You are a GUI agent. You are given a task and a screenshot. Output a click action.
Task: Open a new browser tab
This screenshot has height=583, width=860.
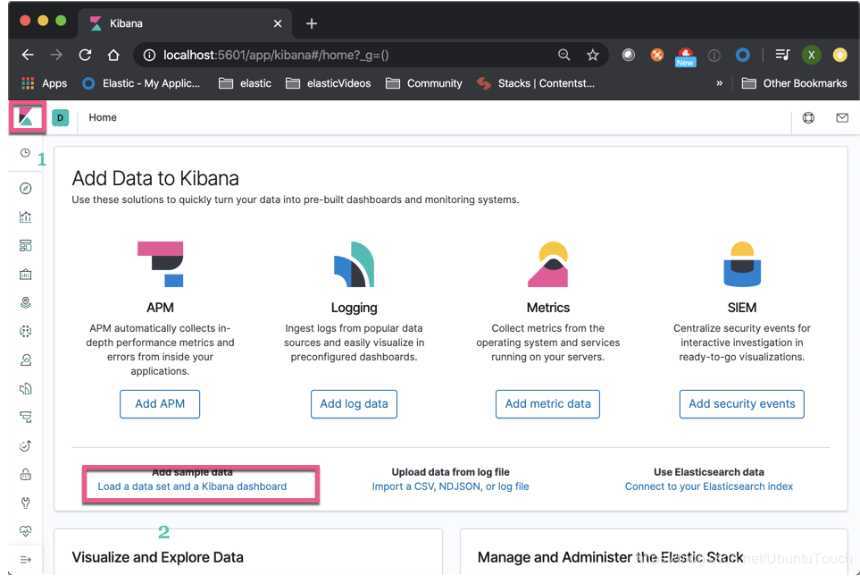click(x=312, y=24)
